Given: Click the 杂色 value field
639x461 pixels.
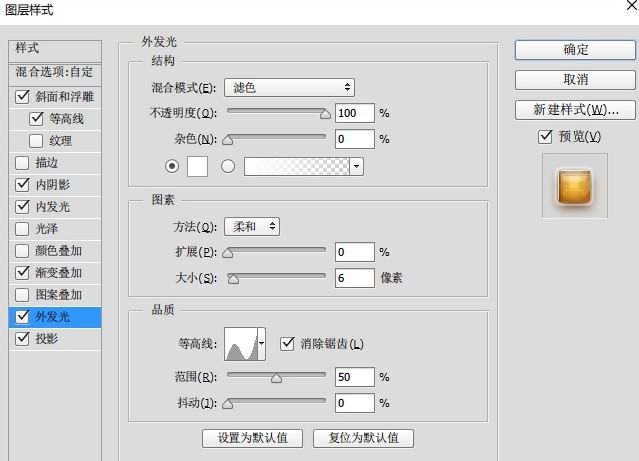Looking at the screenshot, I should point(355,139).
